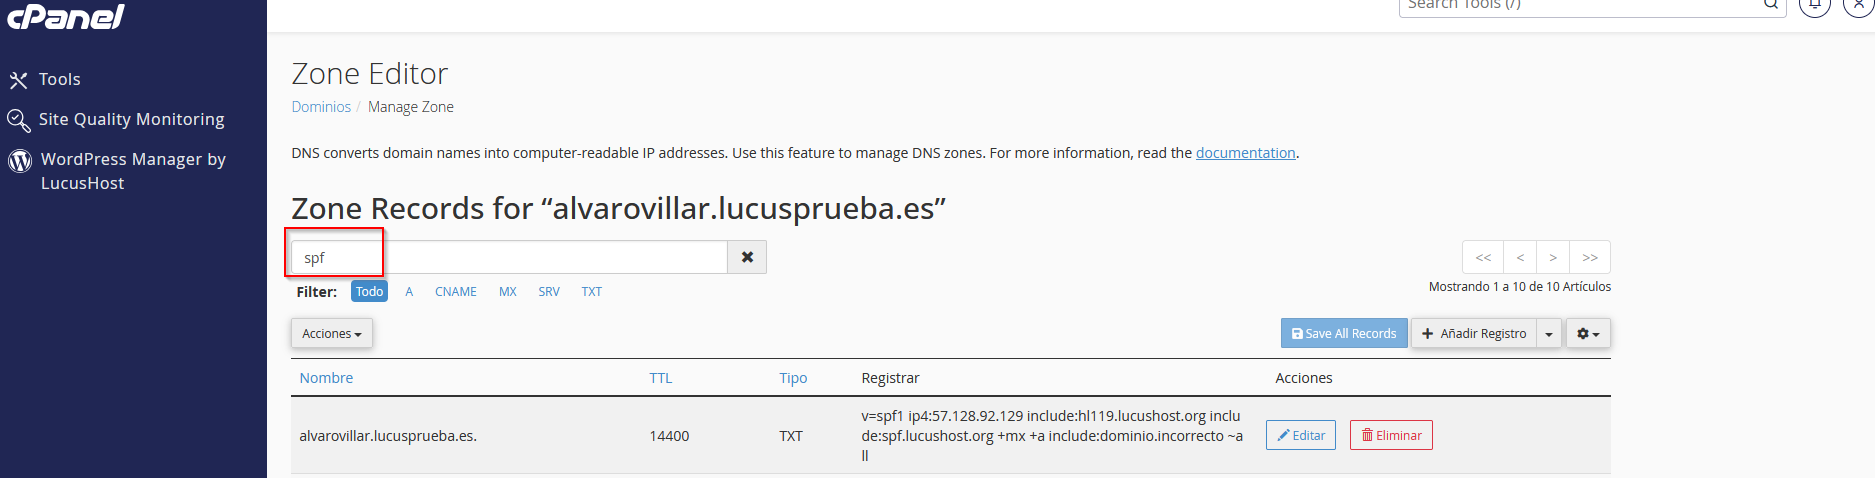
Task: Edit the SPF TXT record
Action: (x=1301, y=435)
